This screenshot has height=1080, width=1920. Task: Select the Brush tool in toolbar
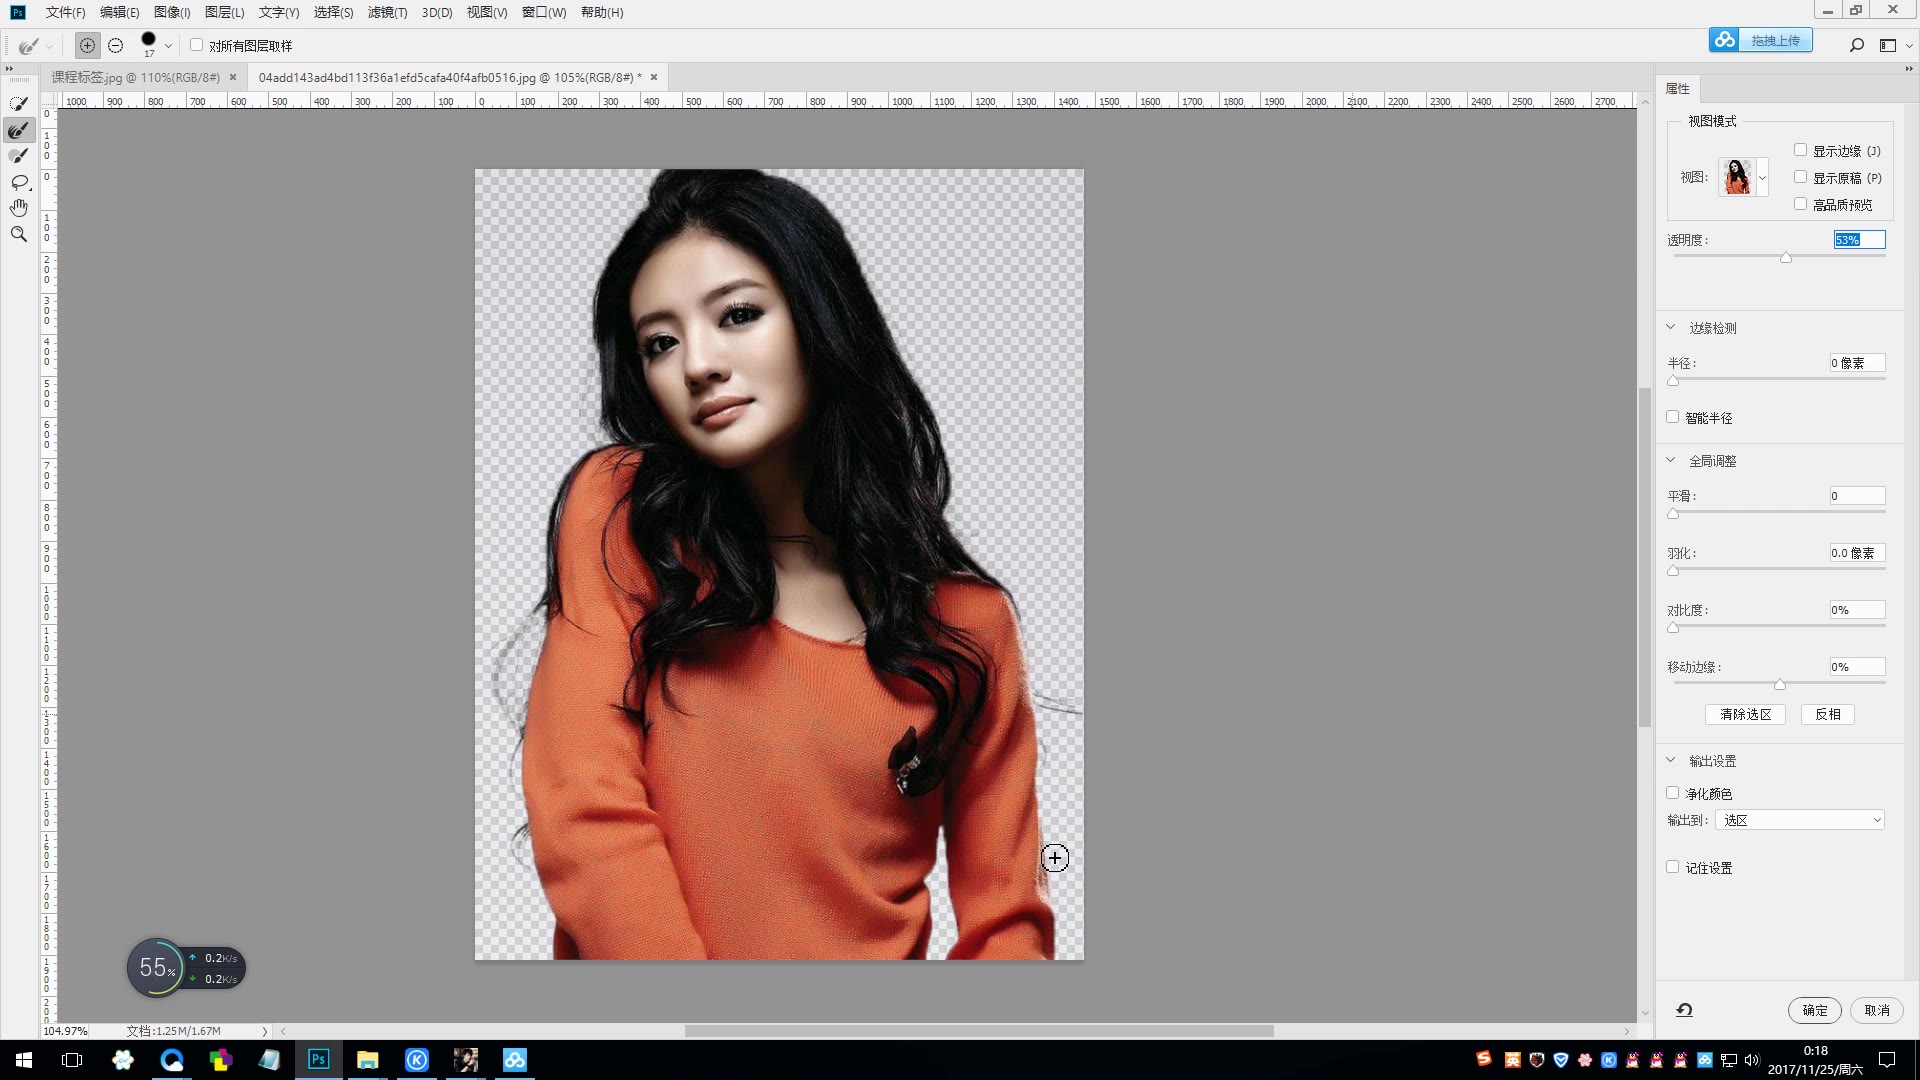coord(19,156)
